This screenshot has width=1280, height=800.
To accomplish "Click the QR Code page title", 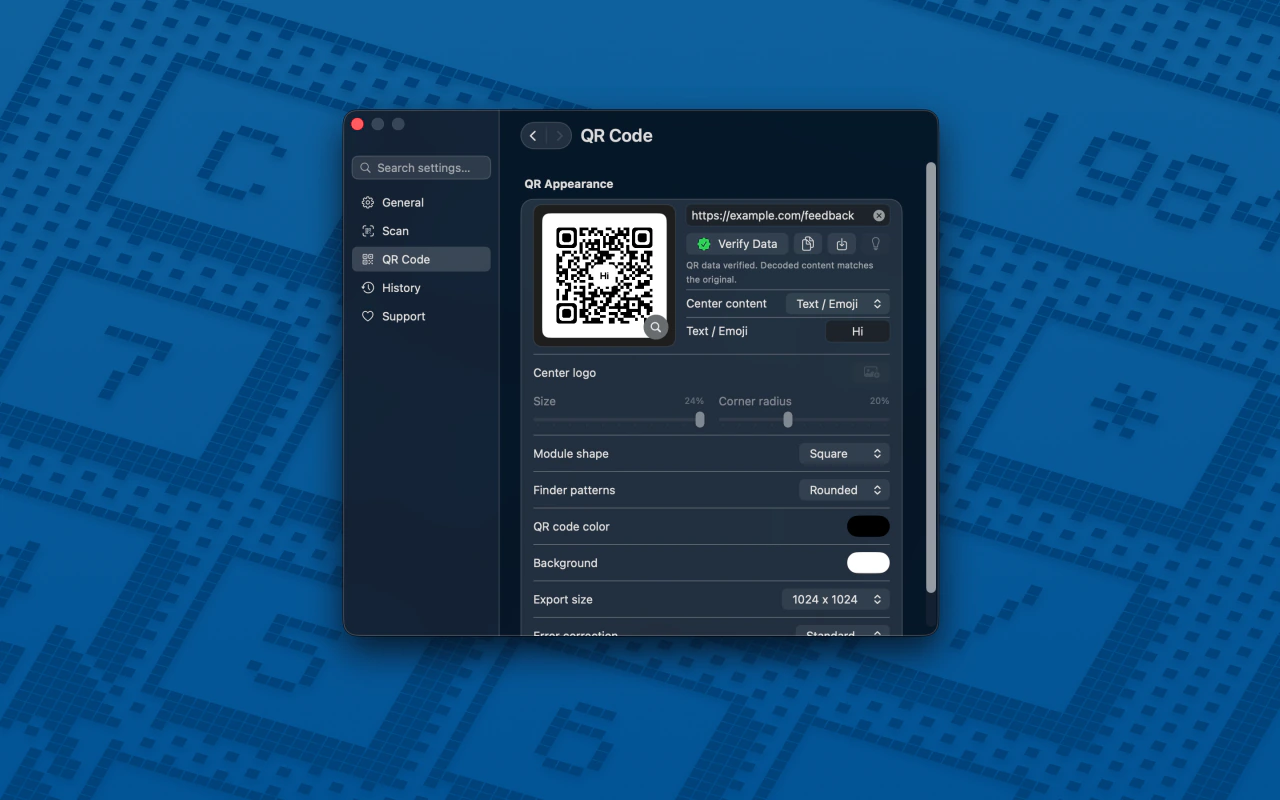I will click(616, 136).
